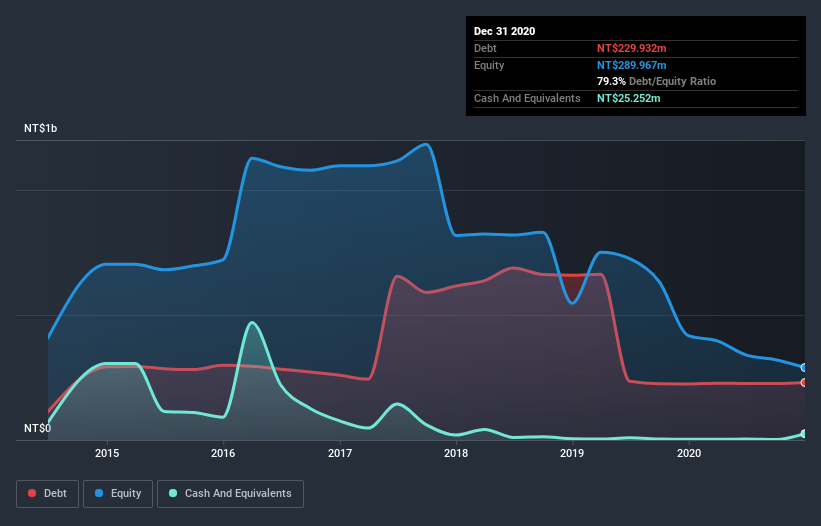821x526 pixels.
Task: Click the NT$25.252m cash value
Action: point(628,98)
